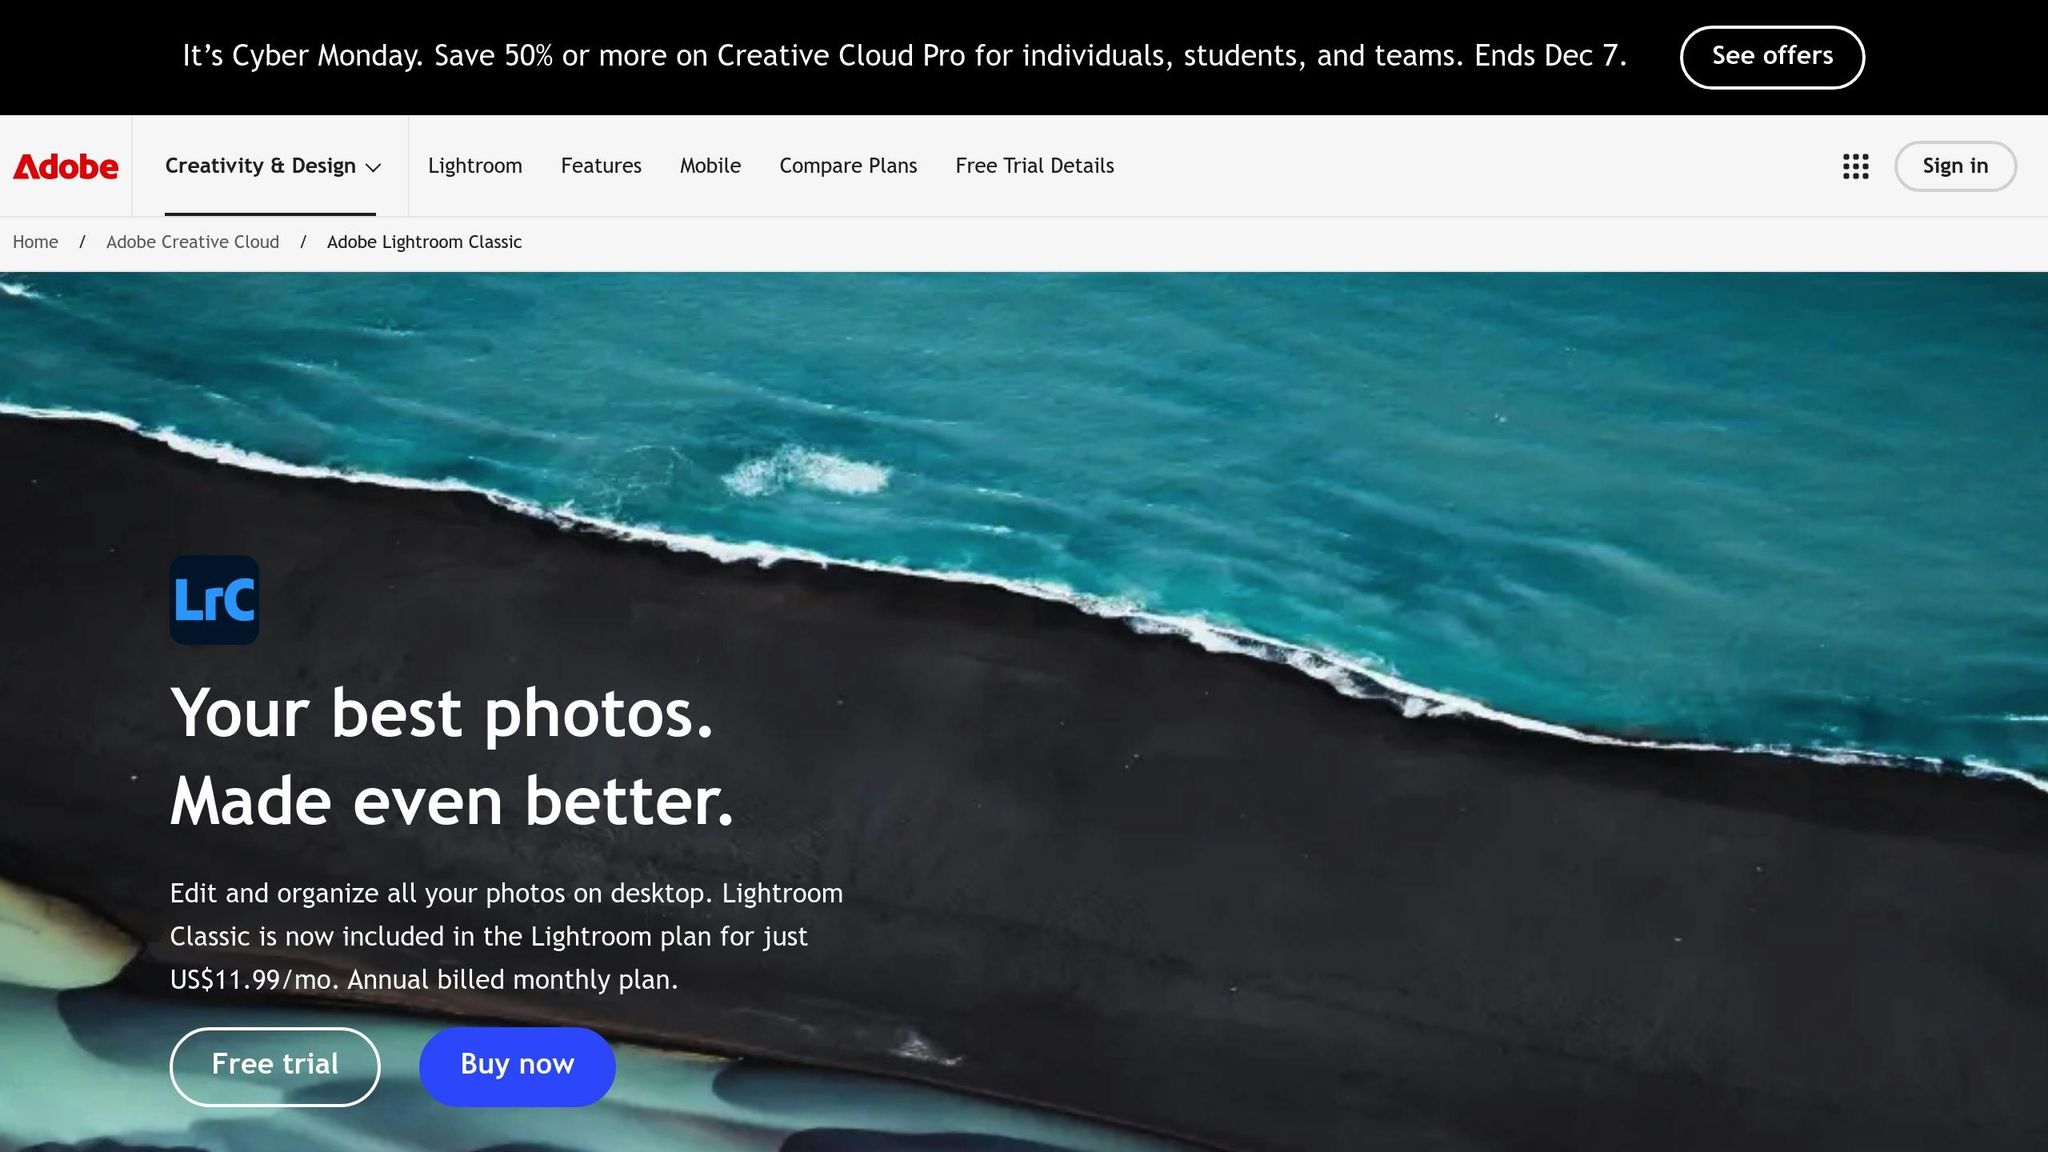Screen dimensions: 2048x1152
Task: Start the Free trial button
Action: point(275,1066)
